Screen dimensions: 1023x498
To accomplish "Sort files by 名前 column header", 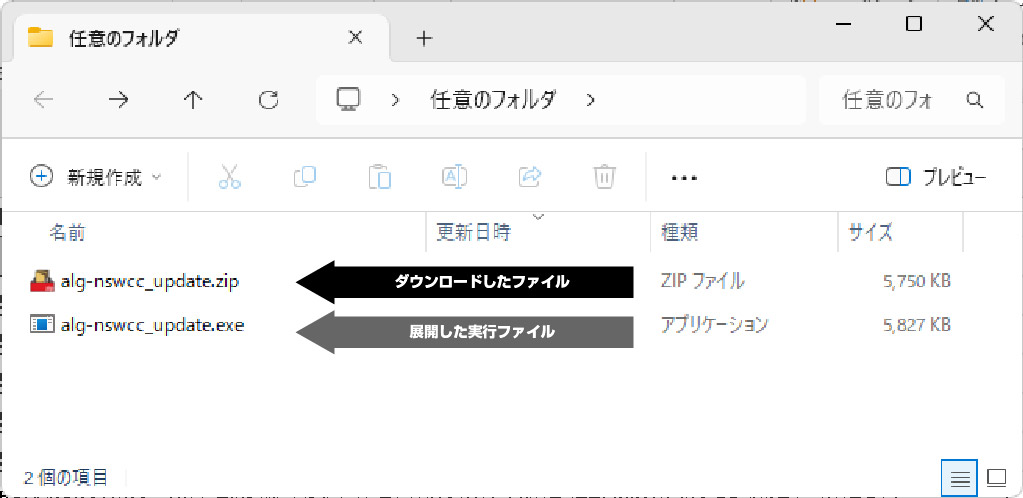I will coord(68,232).
